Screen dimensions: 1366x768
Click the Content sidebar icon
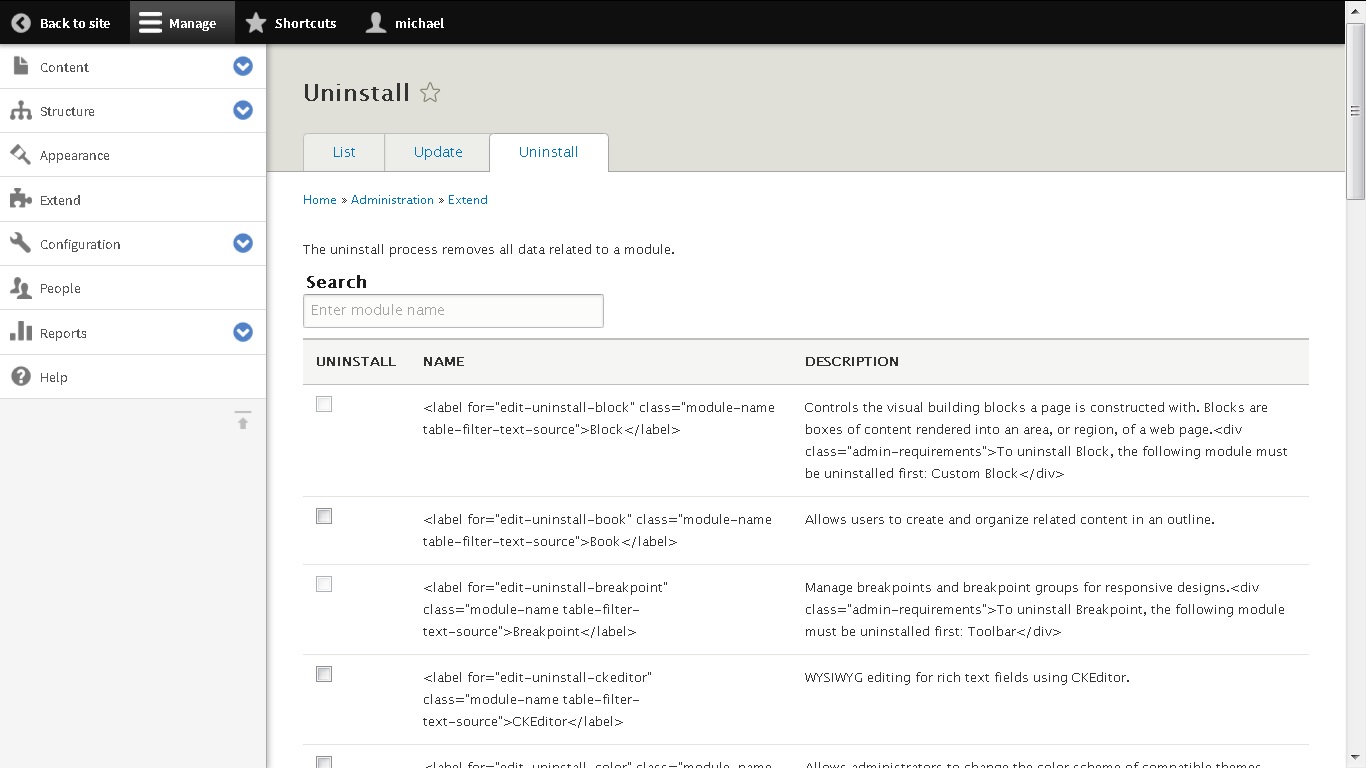coord(20,66)
